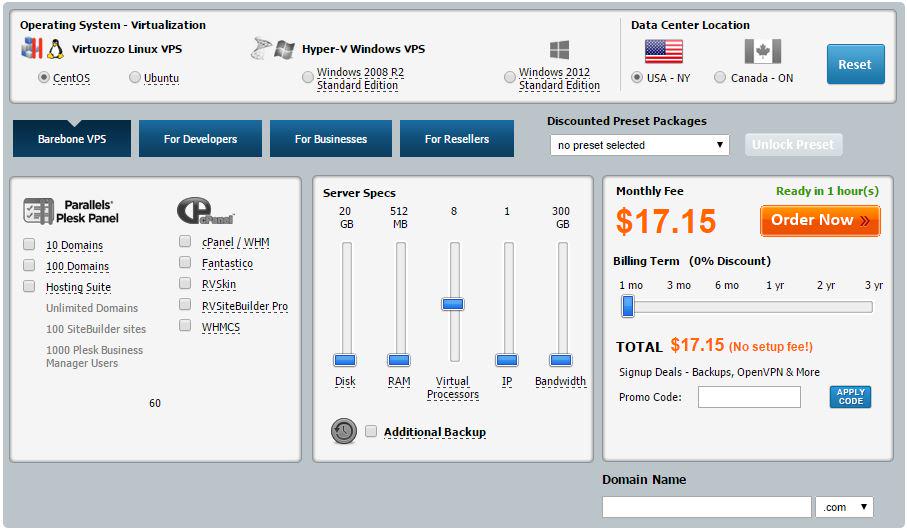Viewport: 907px width, 530px height.
Task: Click the APPLY CODE button
Action: point(850,397)
